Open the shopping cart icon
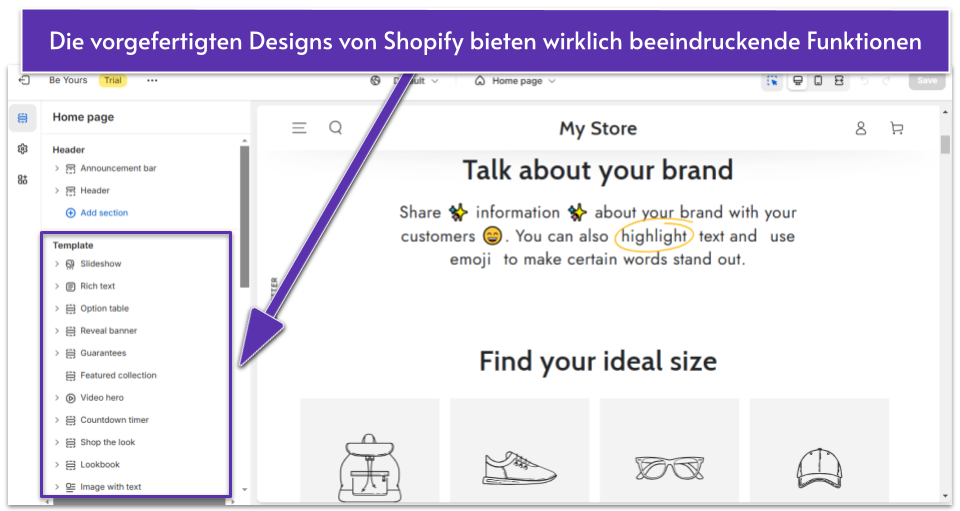Screen dimensions: 960x511 tap(897, 128)
